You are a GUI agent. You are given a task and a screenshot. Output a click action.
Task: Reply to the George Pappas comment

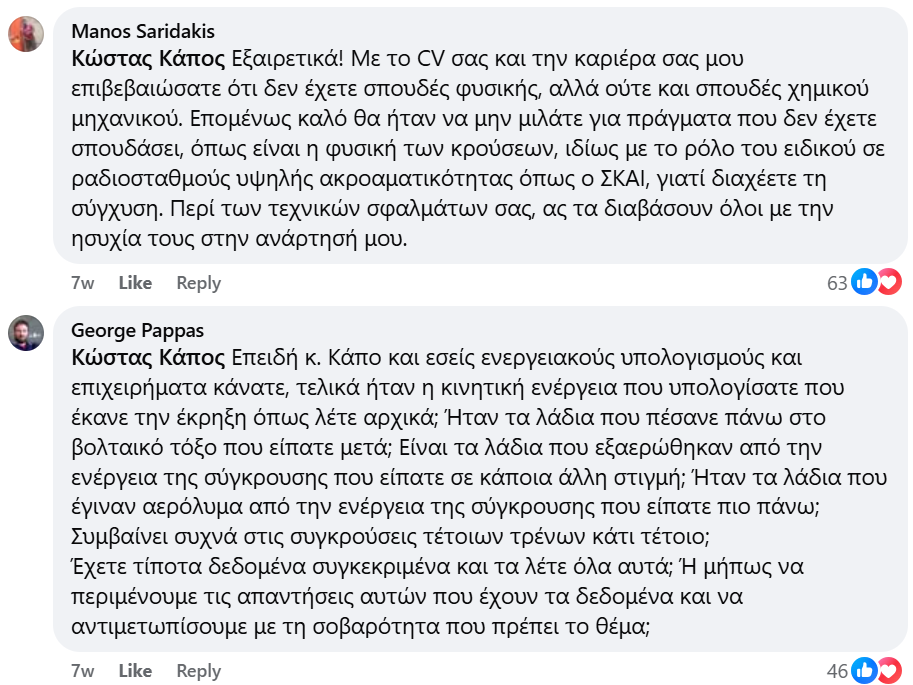click(199, 671)
